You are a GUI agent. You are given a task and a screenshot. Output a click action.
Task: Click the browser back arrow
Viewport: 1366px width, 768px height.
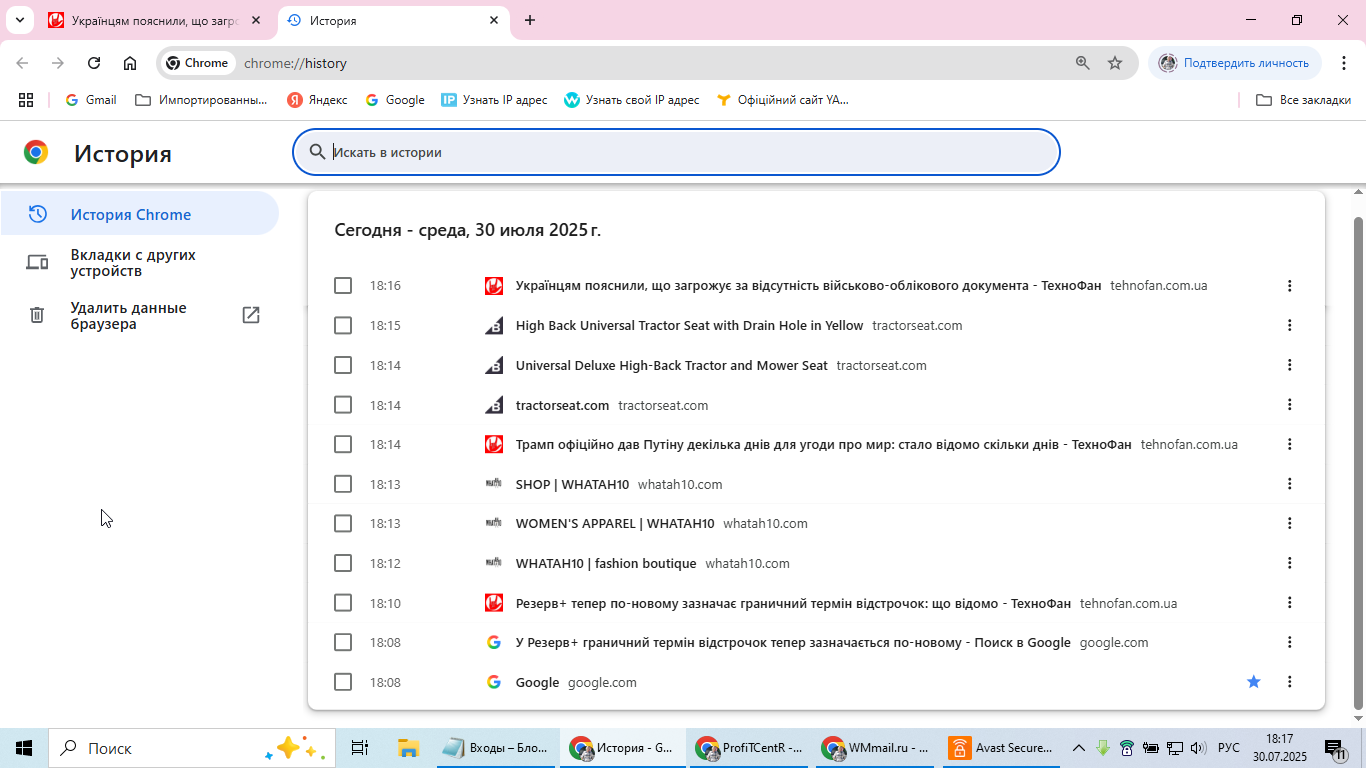pyautogui.click(x=22, y=63)
